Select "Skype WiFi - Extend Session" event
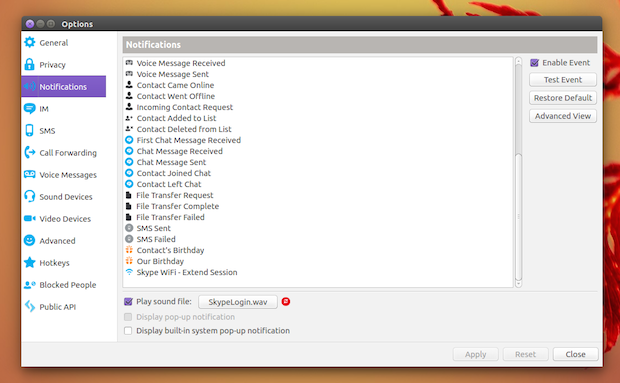Image resolution: width=620 pixels, height=383 pixels. pos(187,272)
